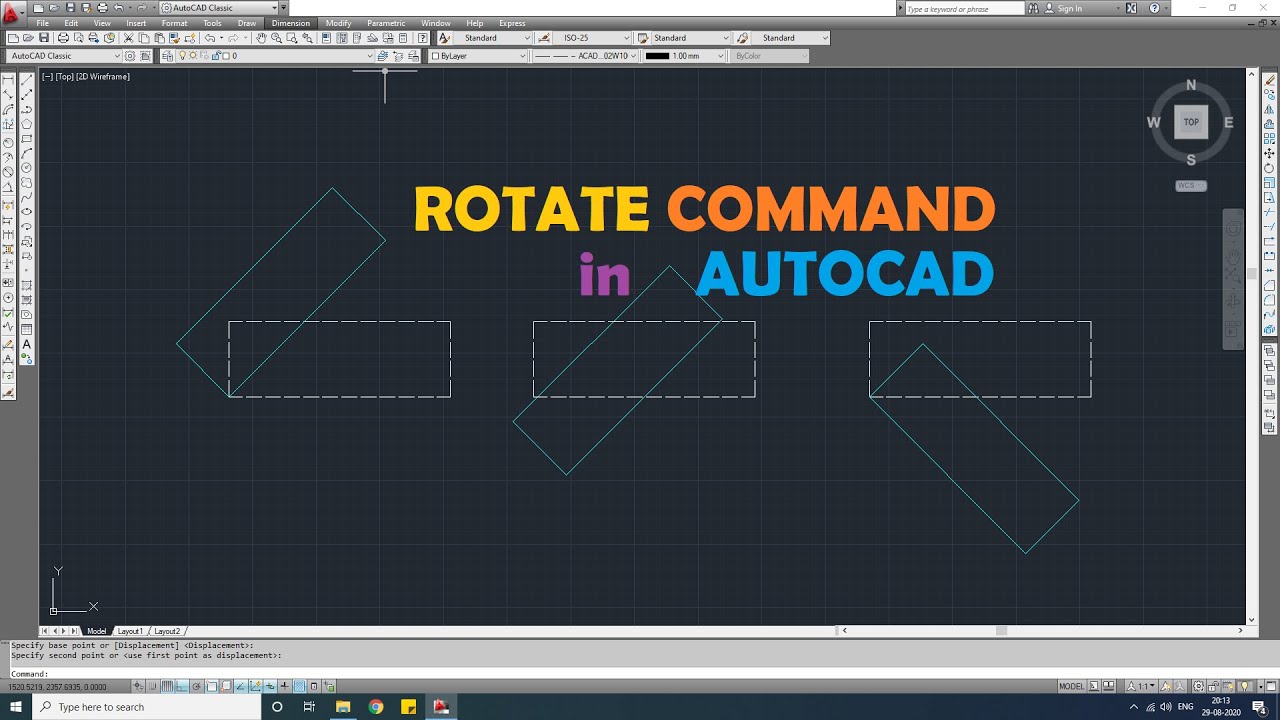The image size is (1280, 720).
Task: Click Save in the Standard toolbar
Action: tap(43, 38)
